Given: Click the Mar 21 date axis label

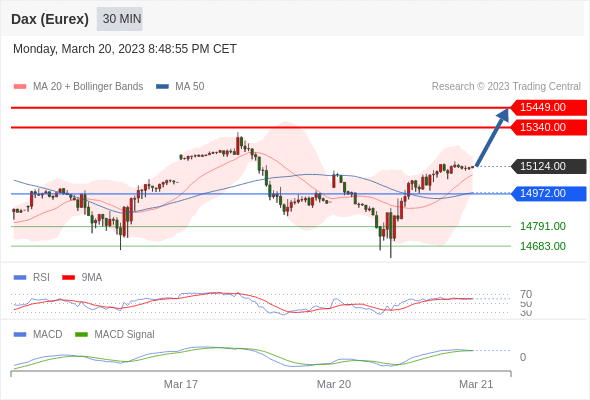Looking at the screenshot, I should (x=476, y=384).
